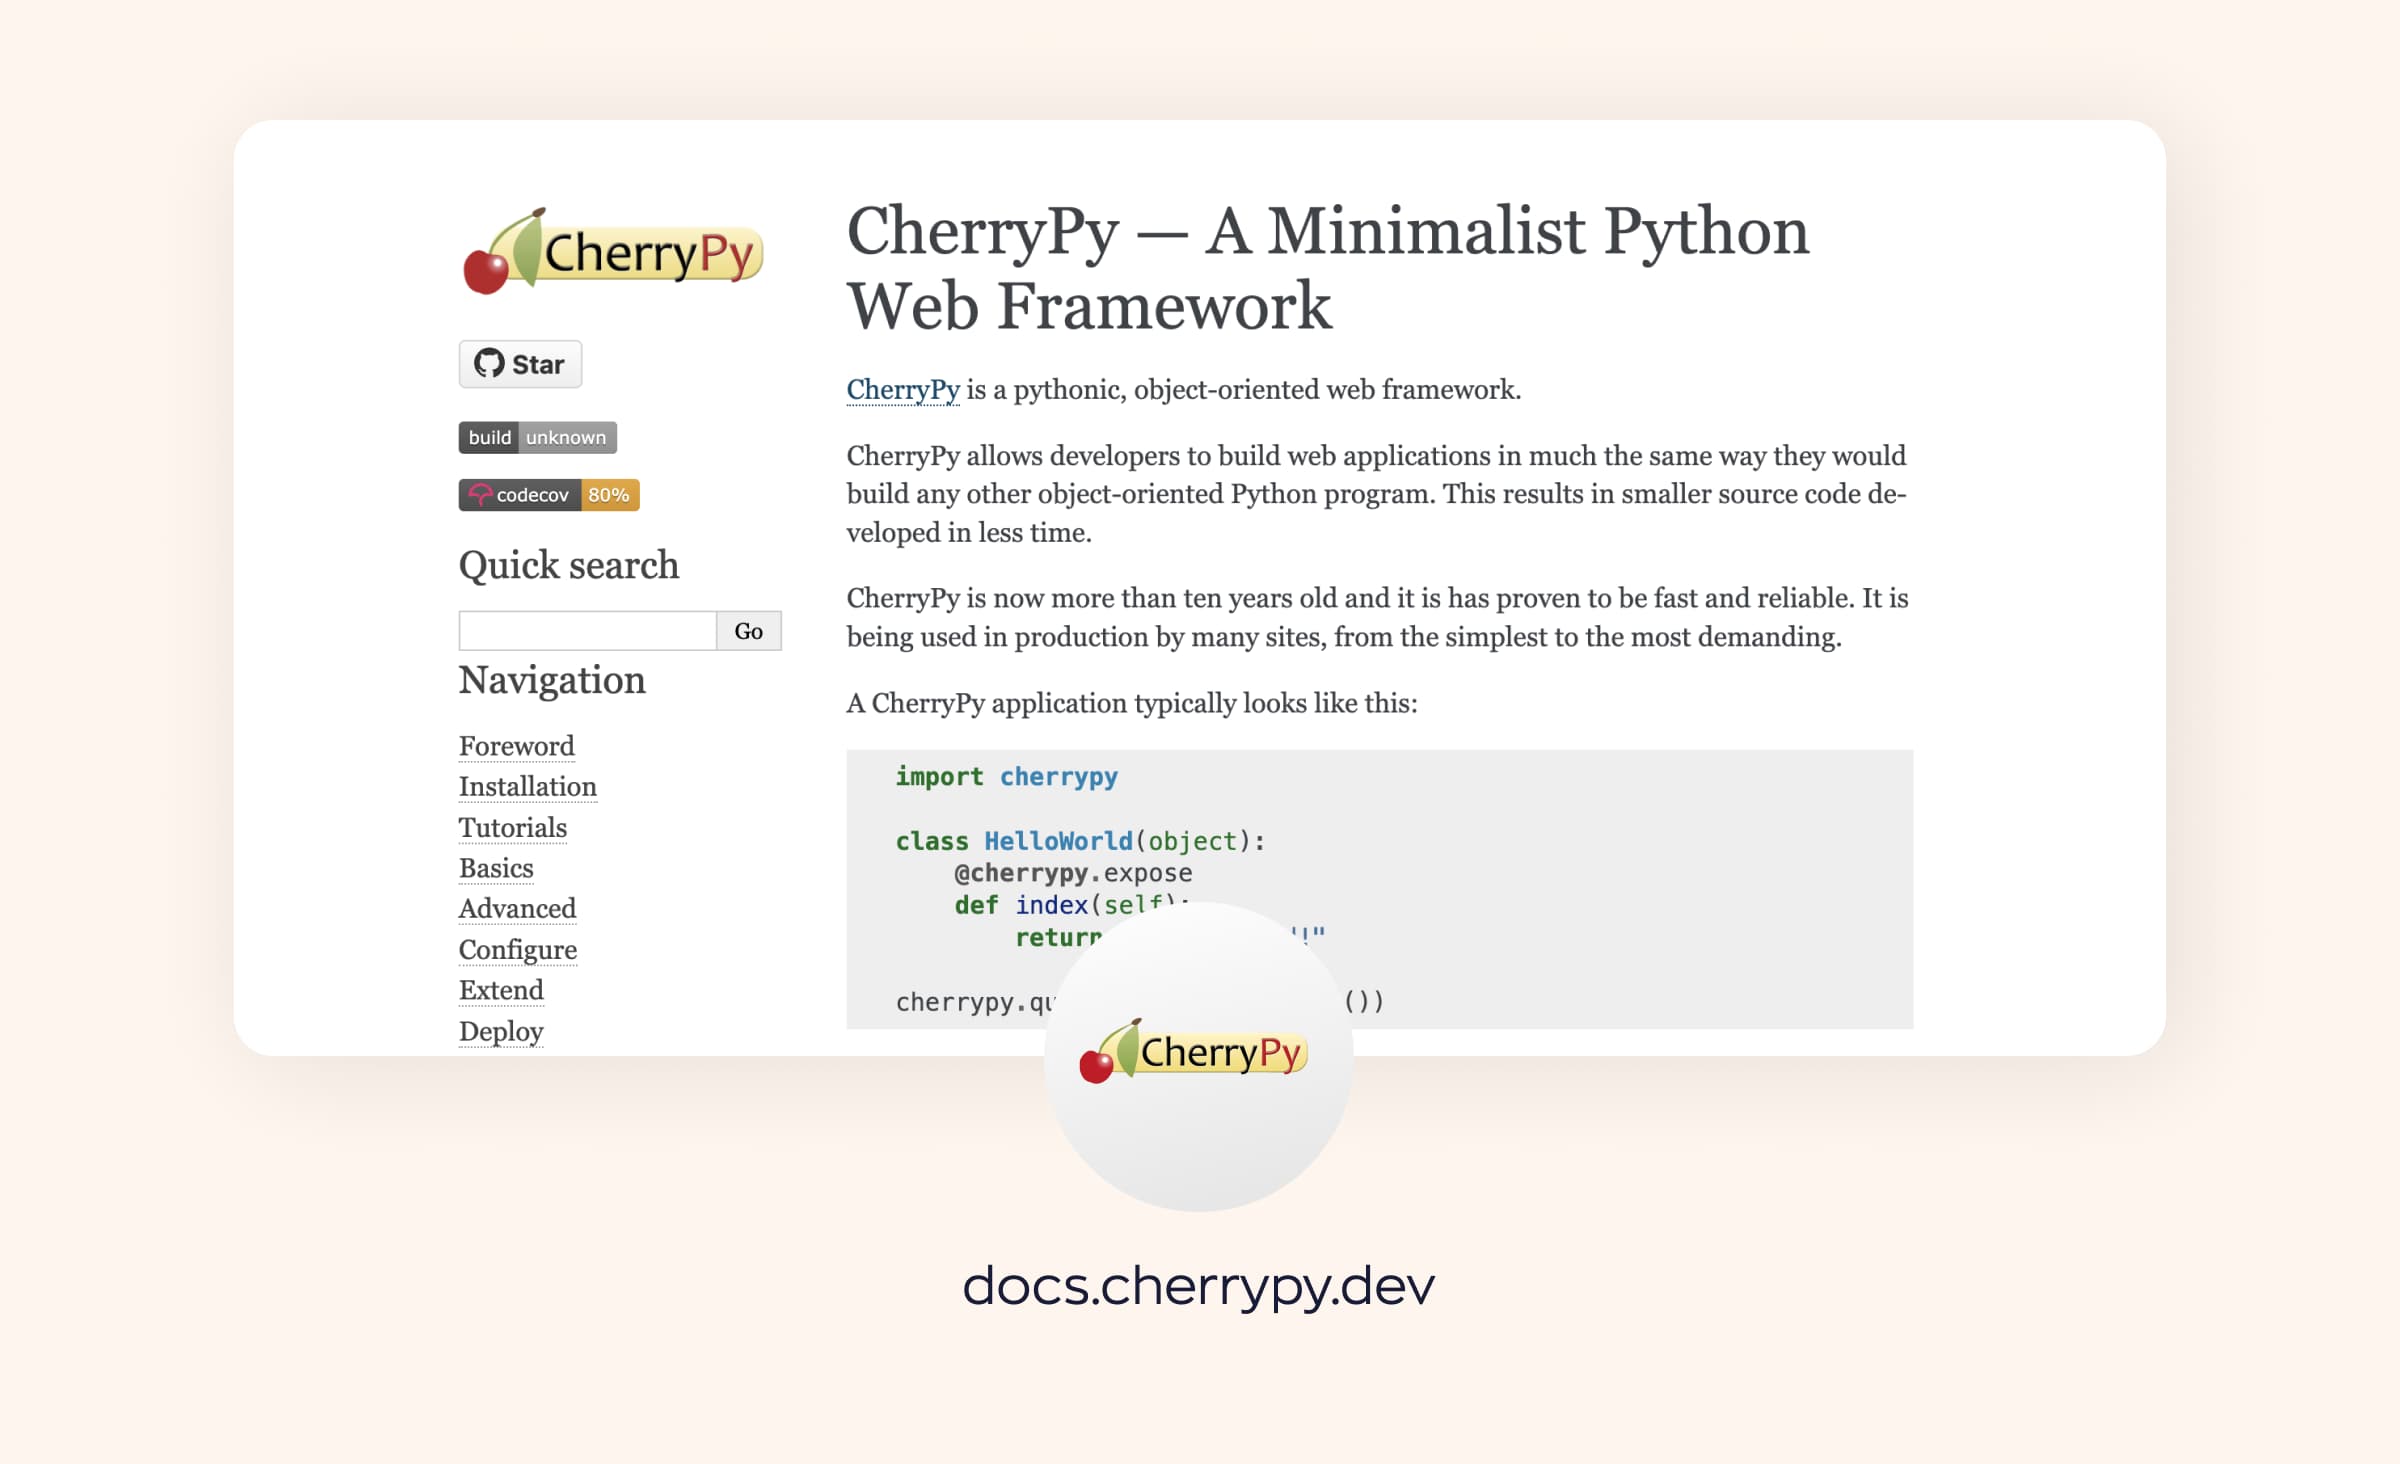Viewport: 2400px width, 1464px height.
Task: Open the Installation navigation link
Action: point(528,787)
